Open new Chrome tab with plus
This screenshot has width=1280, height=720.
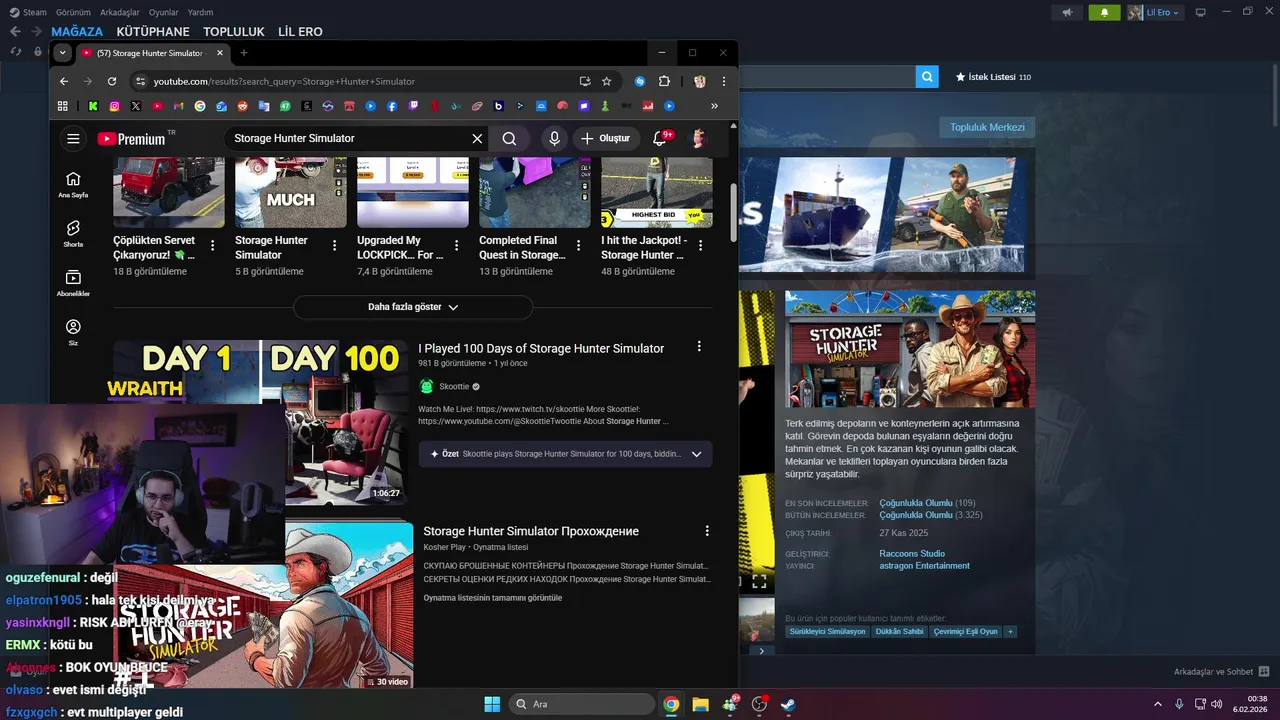click(243, 53)
